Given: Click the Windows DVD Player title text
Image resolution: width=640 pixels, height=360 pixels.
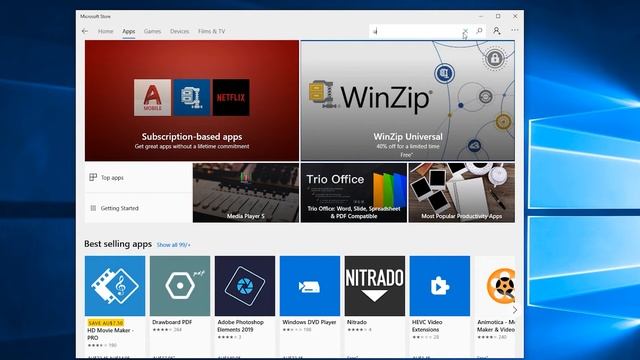Looking at the screenshot, I should pos(309,322).
